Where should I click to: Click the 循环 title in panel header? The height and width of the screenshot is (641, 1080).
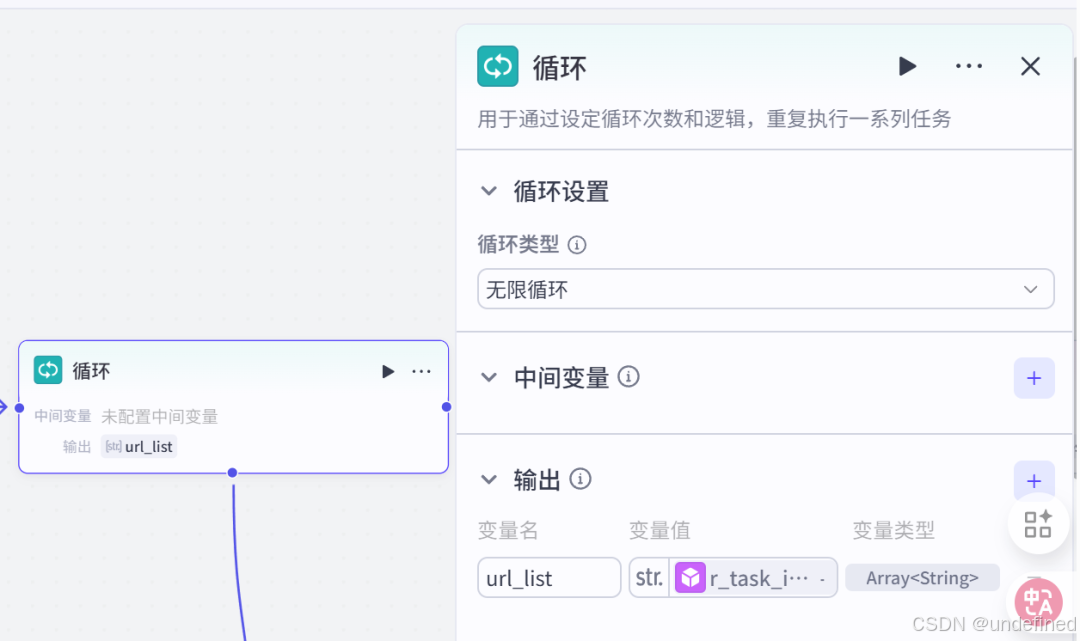point(559,68)
